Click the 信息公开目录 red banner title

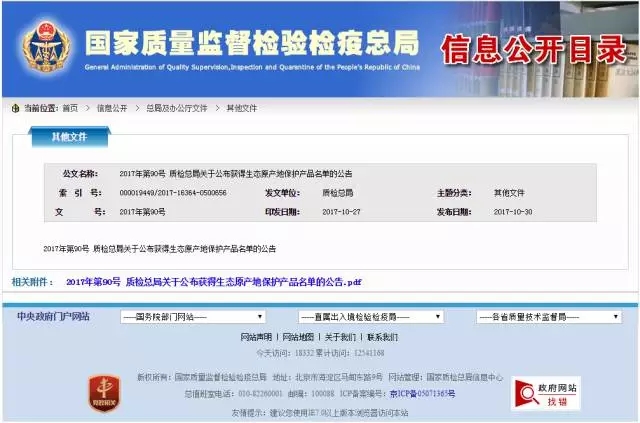pyautogui.click(x=533, y=49)
